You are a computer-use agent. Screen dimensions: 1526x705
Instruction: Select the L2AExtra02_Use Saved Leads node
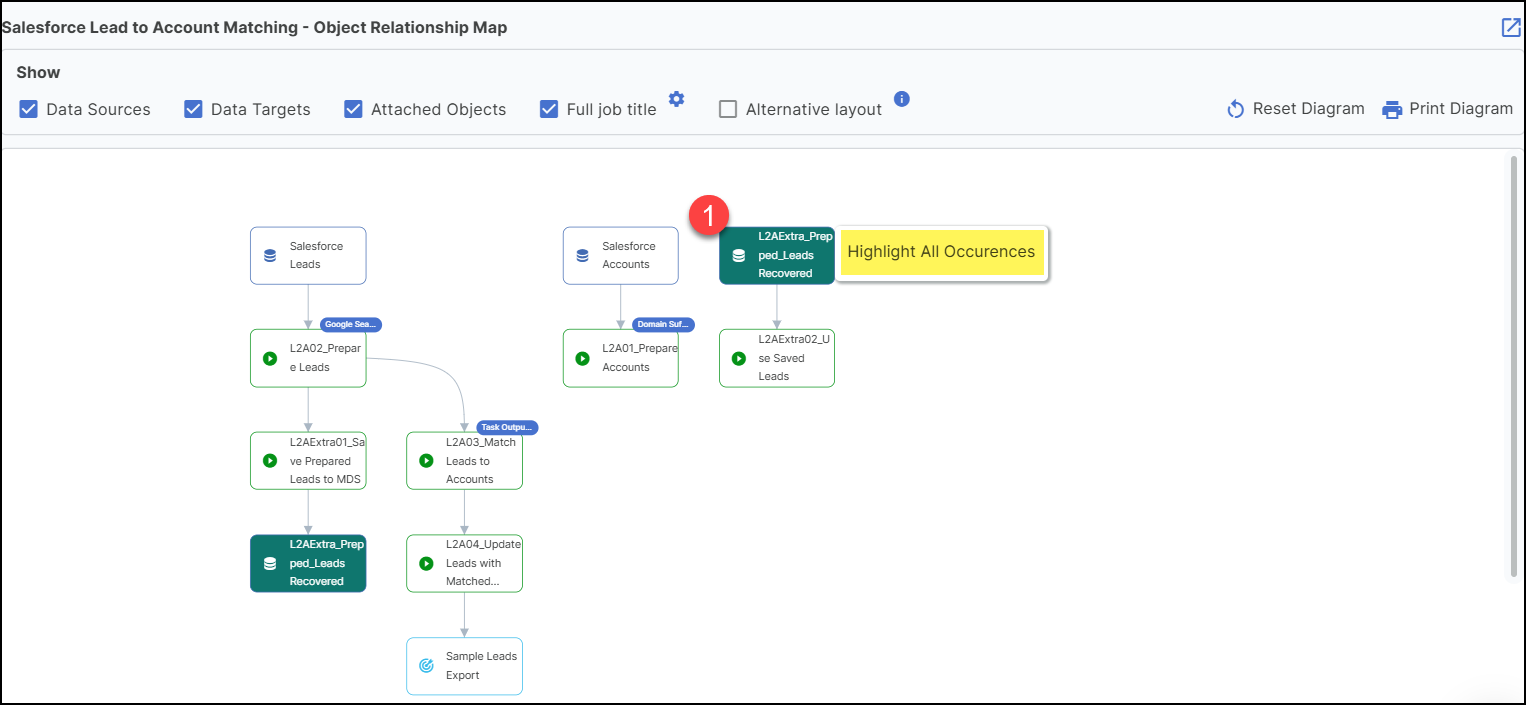[777, 358]
